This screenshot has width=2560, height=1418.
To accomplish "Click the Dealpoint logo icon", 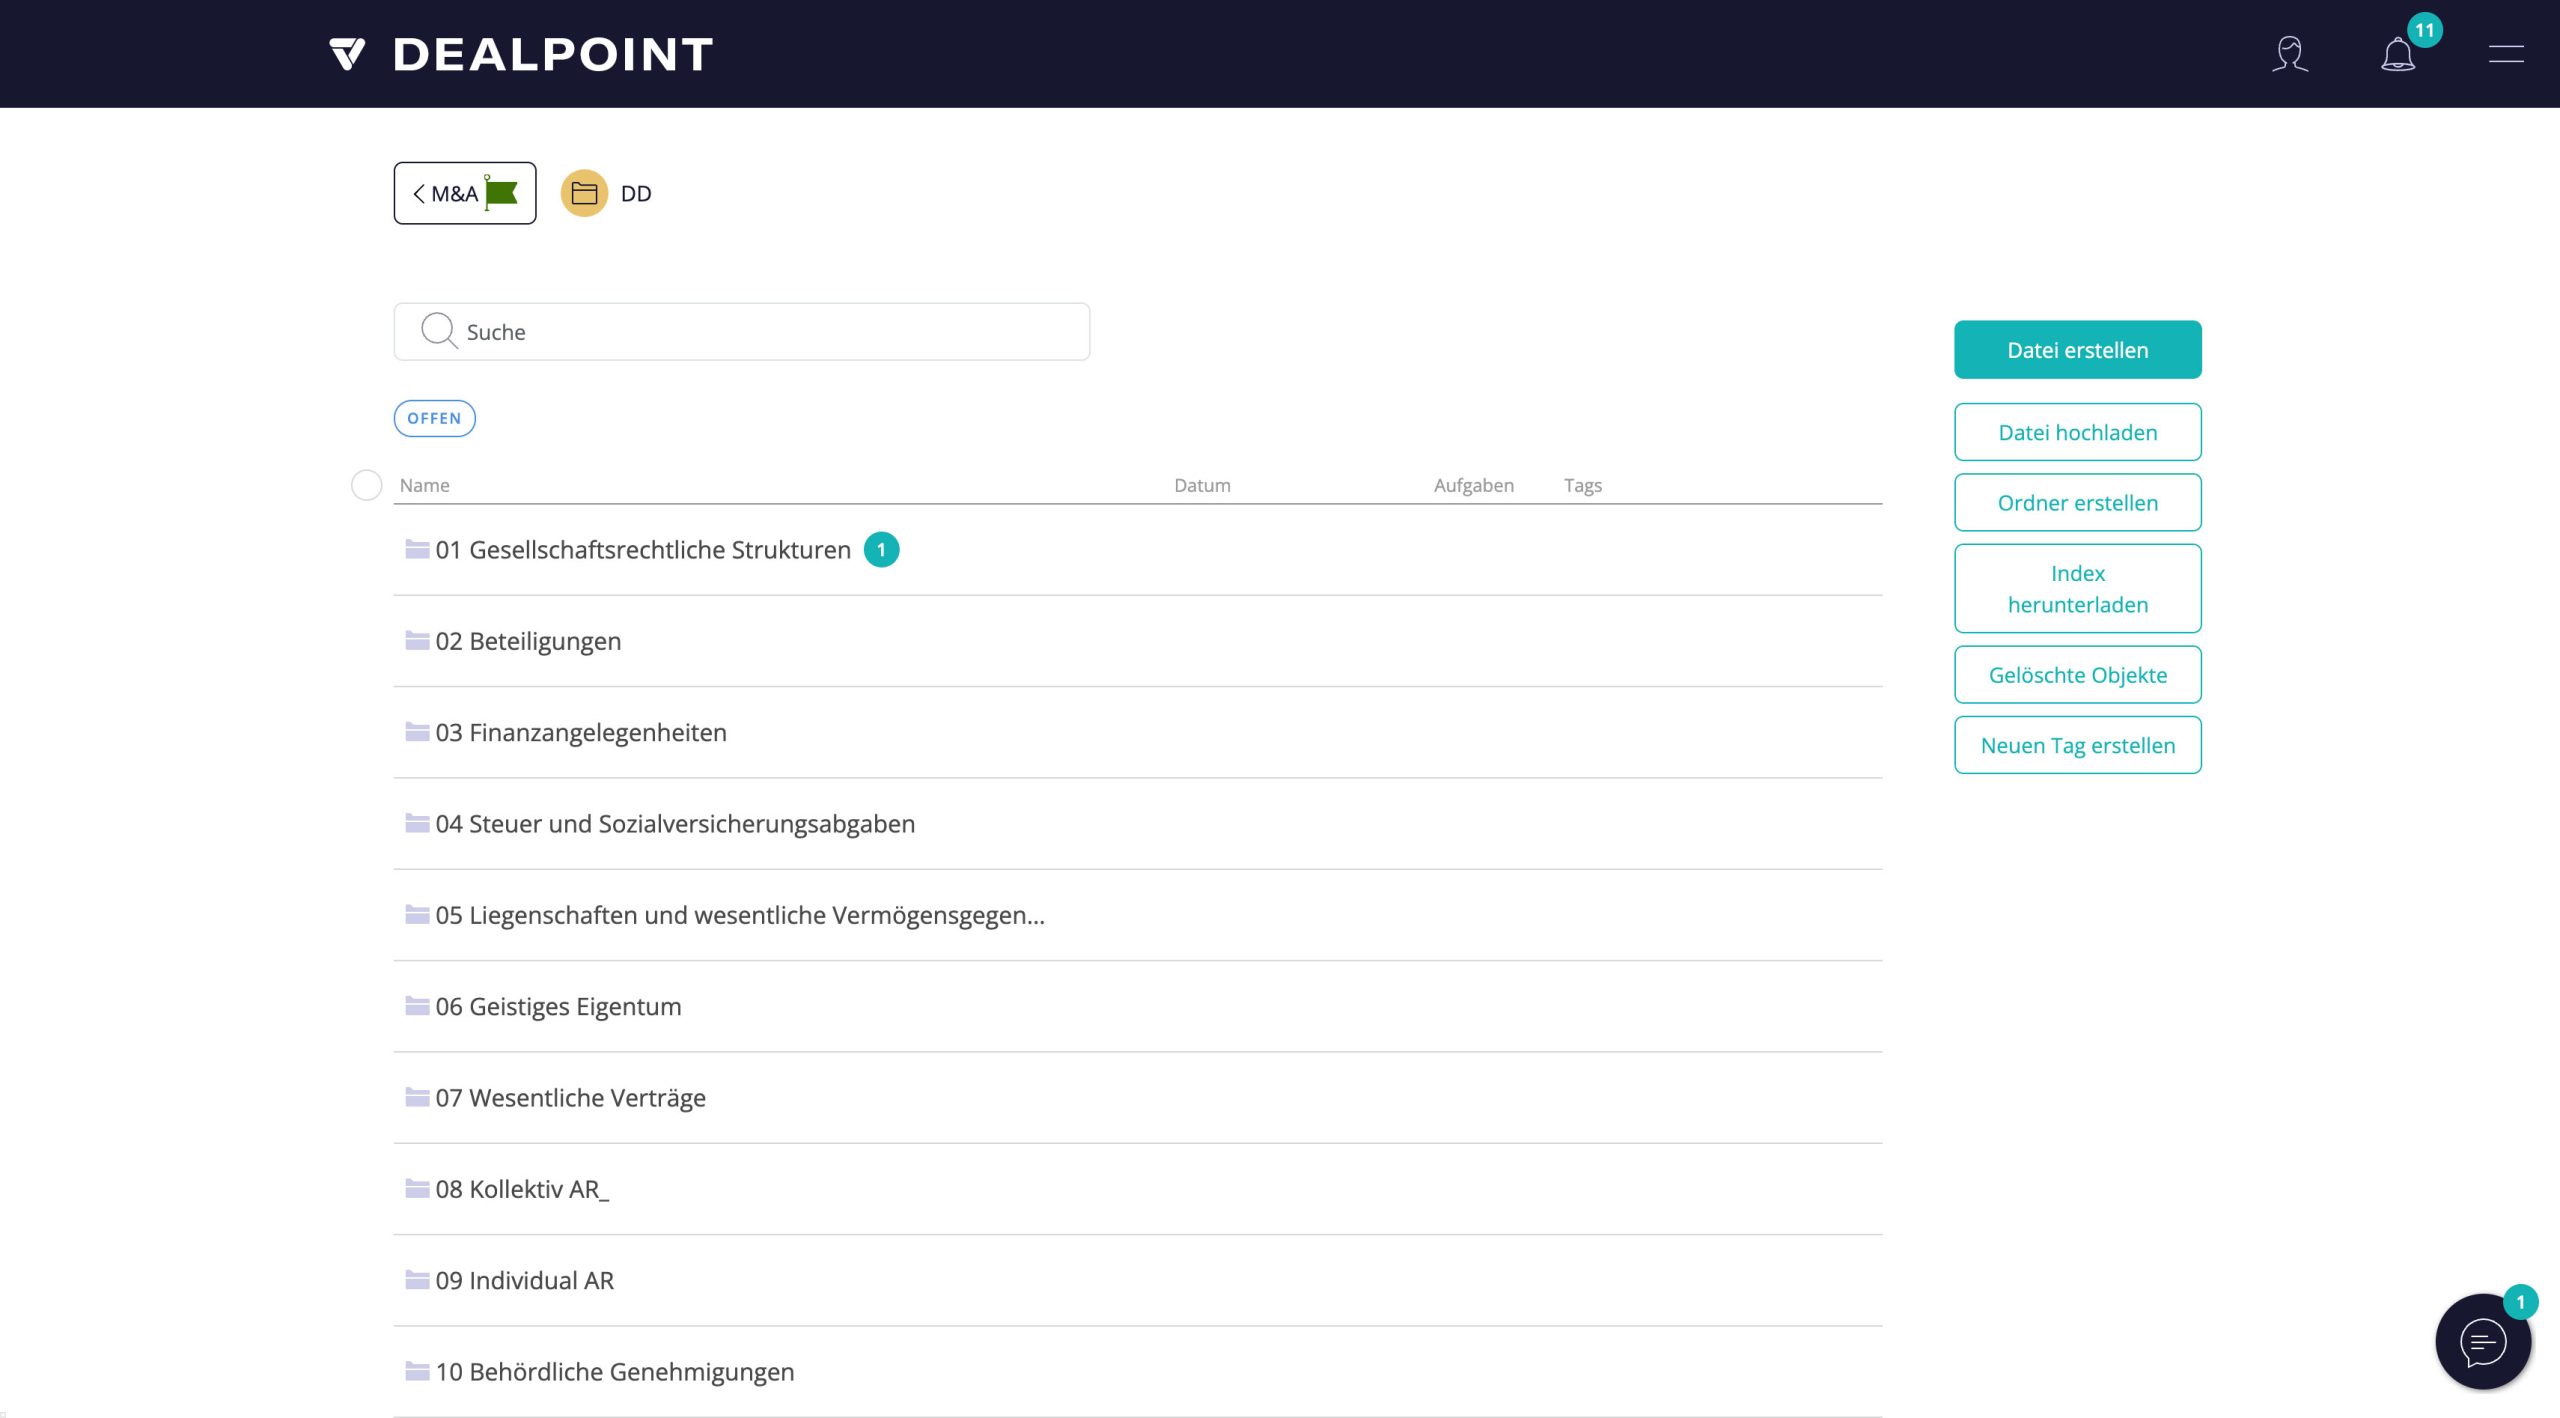I will [347, 54].
